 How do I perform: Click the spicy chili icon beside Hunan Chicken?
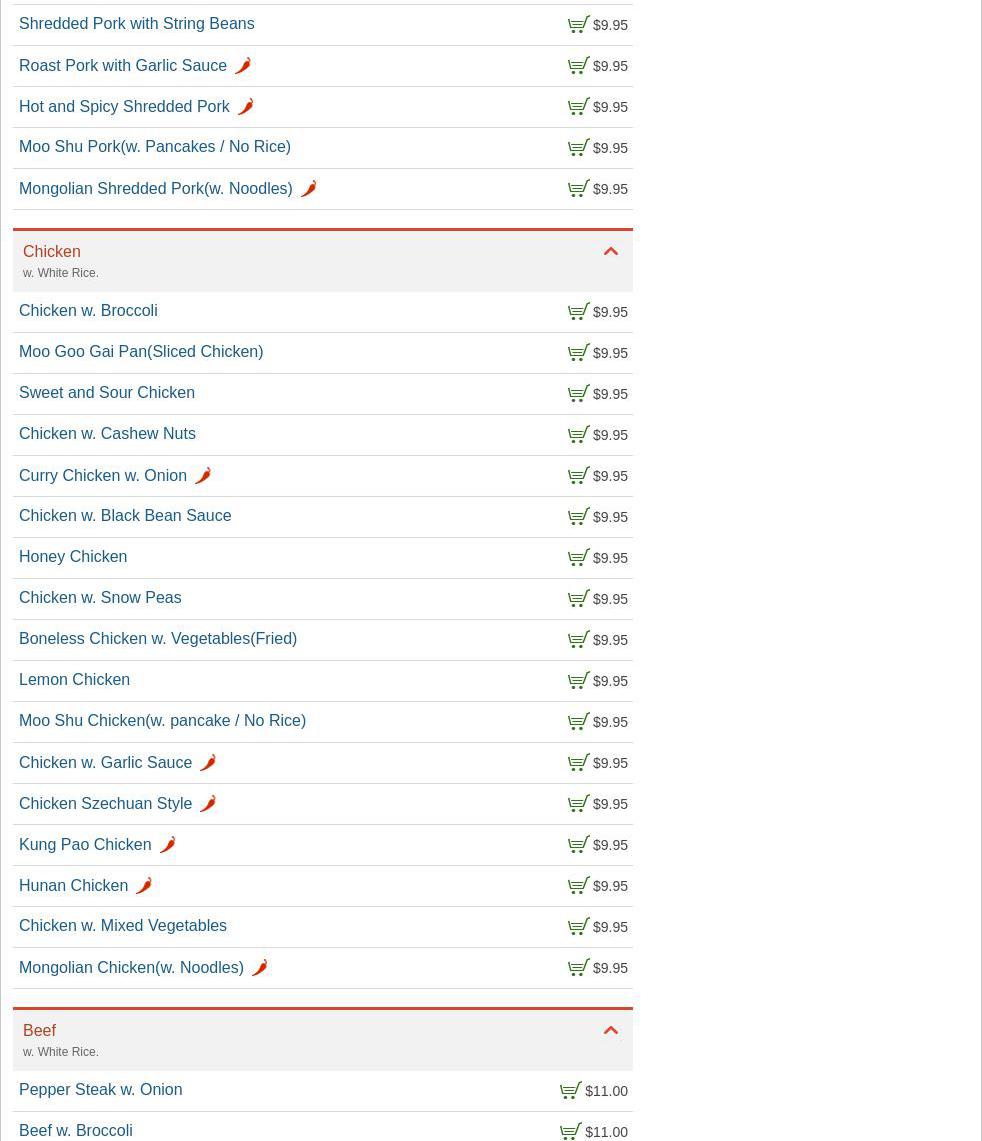(x=144, y=886)
